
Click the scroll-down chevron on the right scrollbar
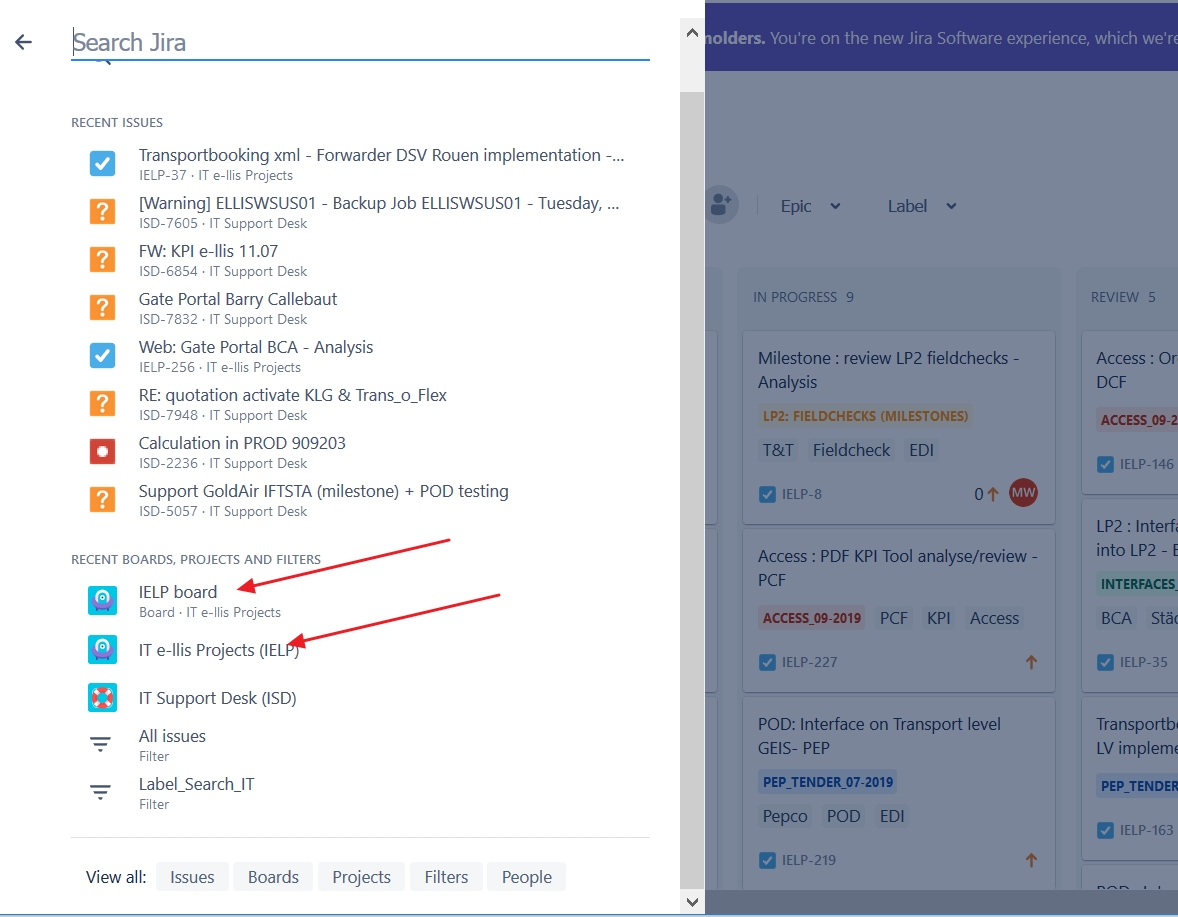(691, 901)
